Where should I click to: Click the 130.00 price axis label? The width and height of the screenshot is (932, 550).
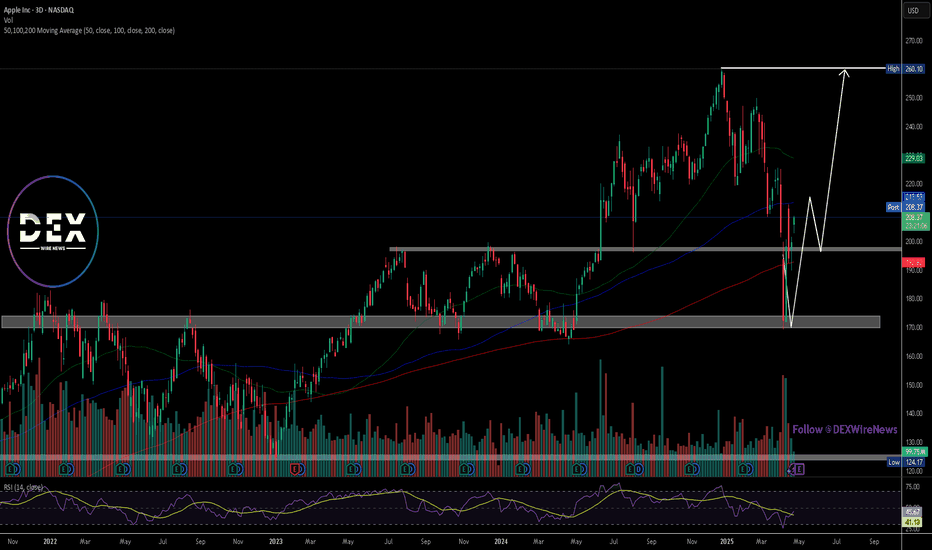pos(914,442)
